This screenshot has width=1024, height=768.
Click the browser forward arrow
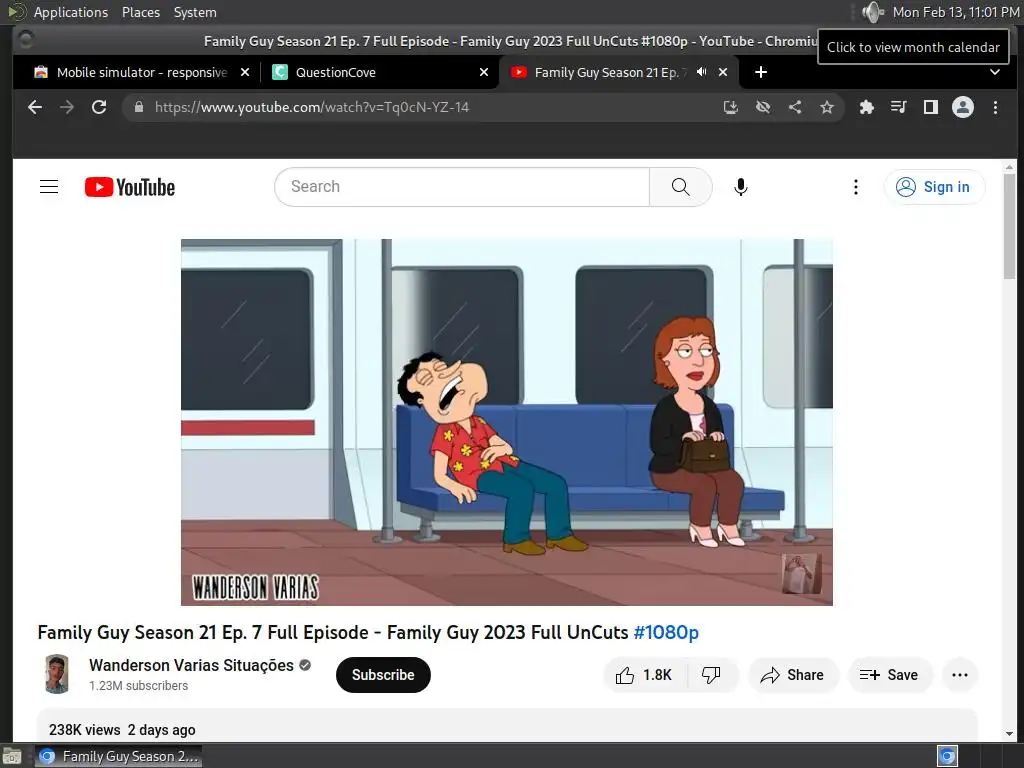tap(67, 107)
